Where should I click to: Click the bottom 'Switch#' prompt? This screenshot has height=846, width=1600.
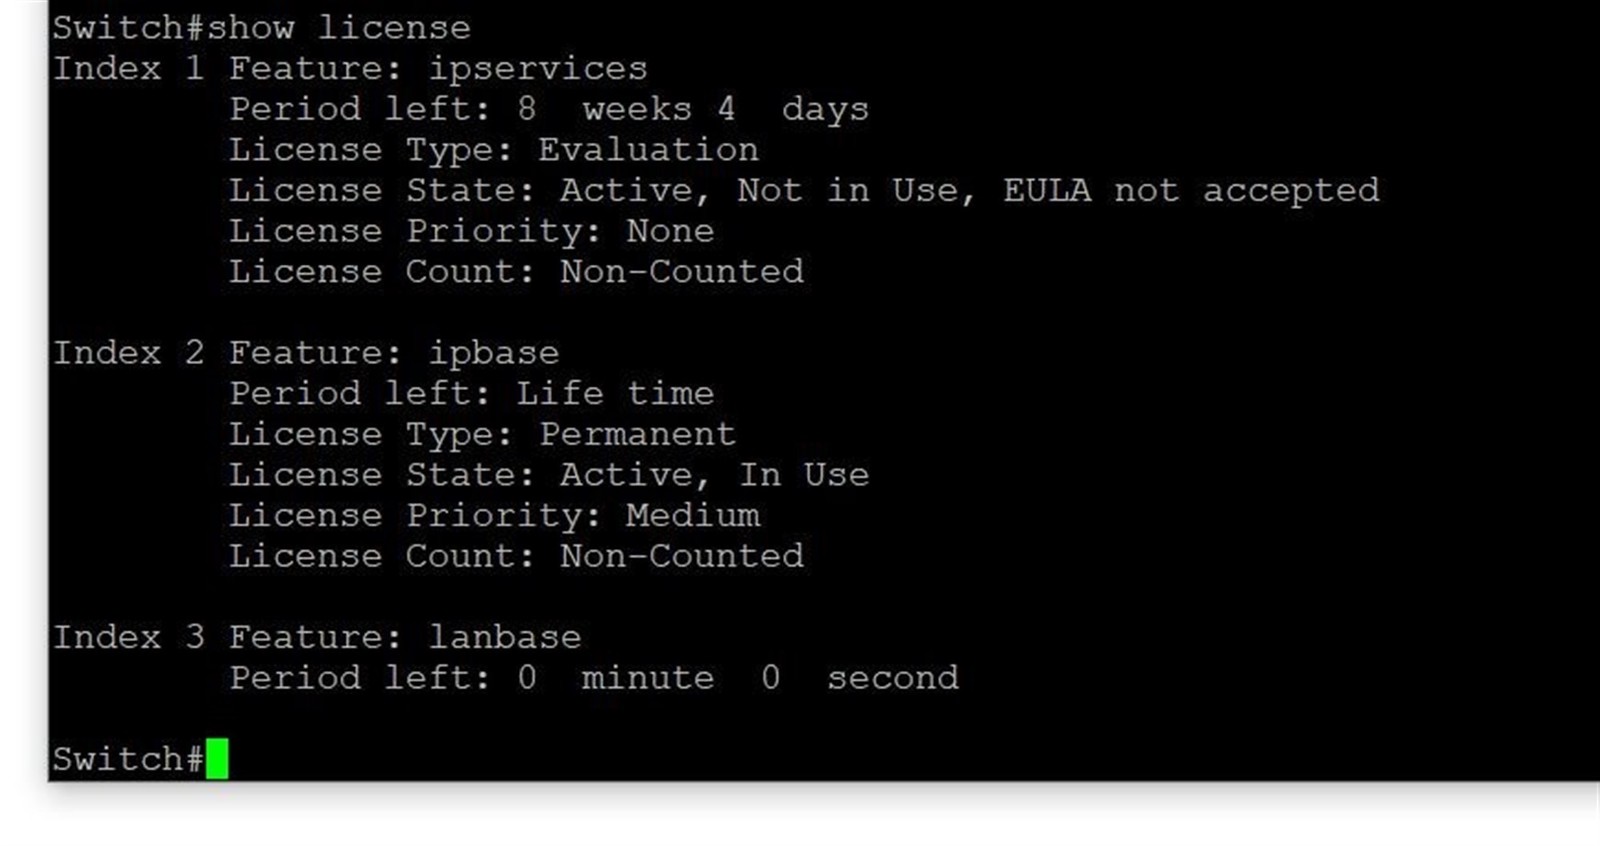pos(128,759)
